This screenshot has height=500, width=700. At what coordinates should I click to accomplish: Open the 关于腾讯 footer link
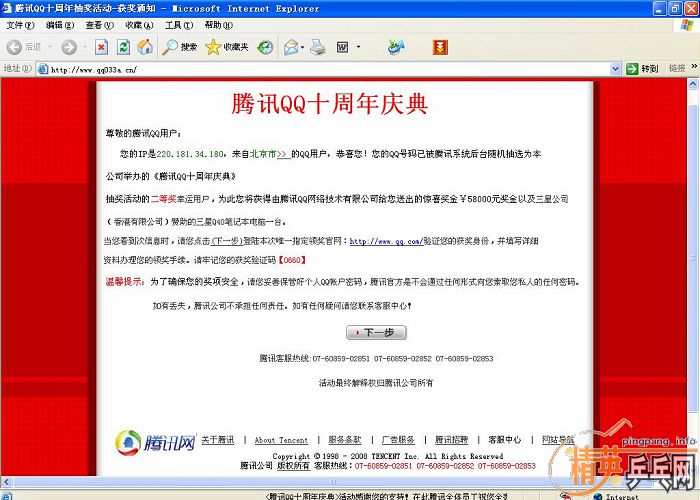[x=218, y=440]
